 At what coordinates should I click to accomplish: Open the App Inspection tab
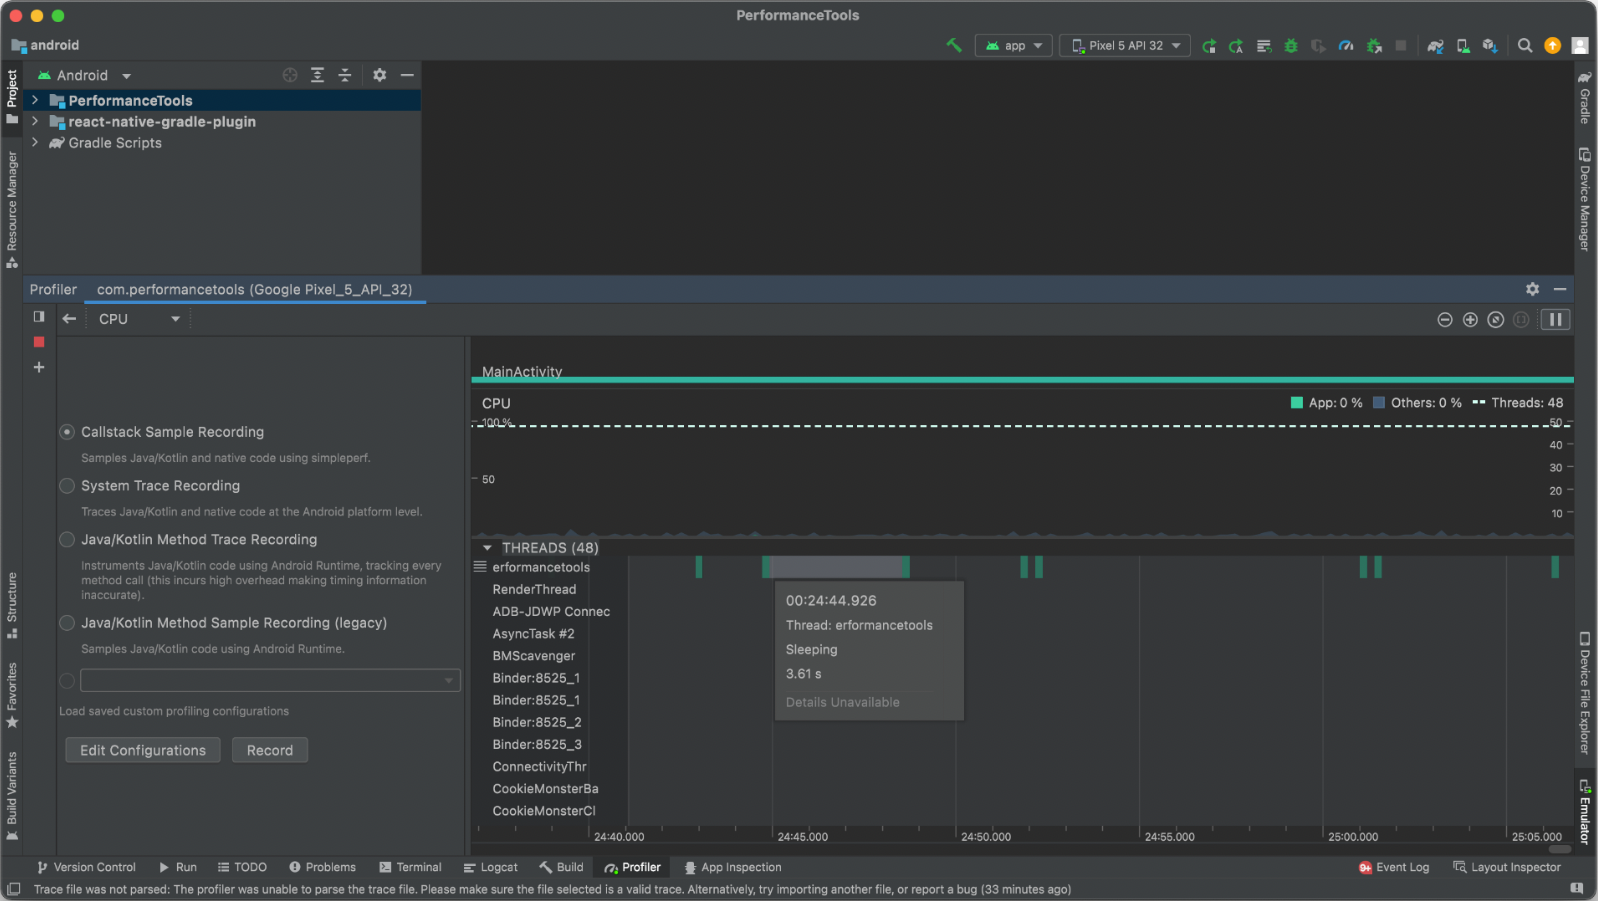tap(732, 868)
